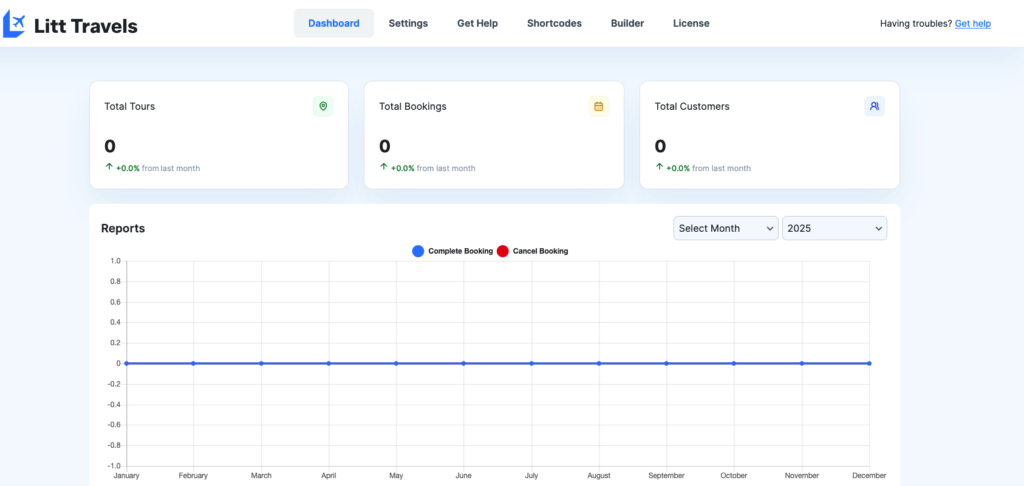Select the Builder tab
1024x486 pixels.
627,23
